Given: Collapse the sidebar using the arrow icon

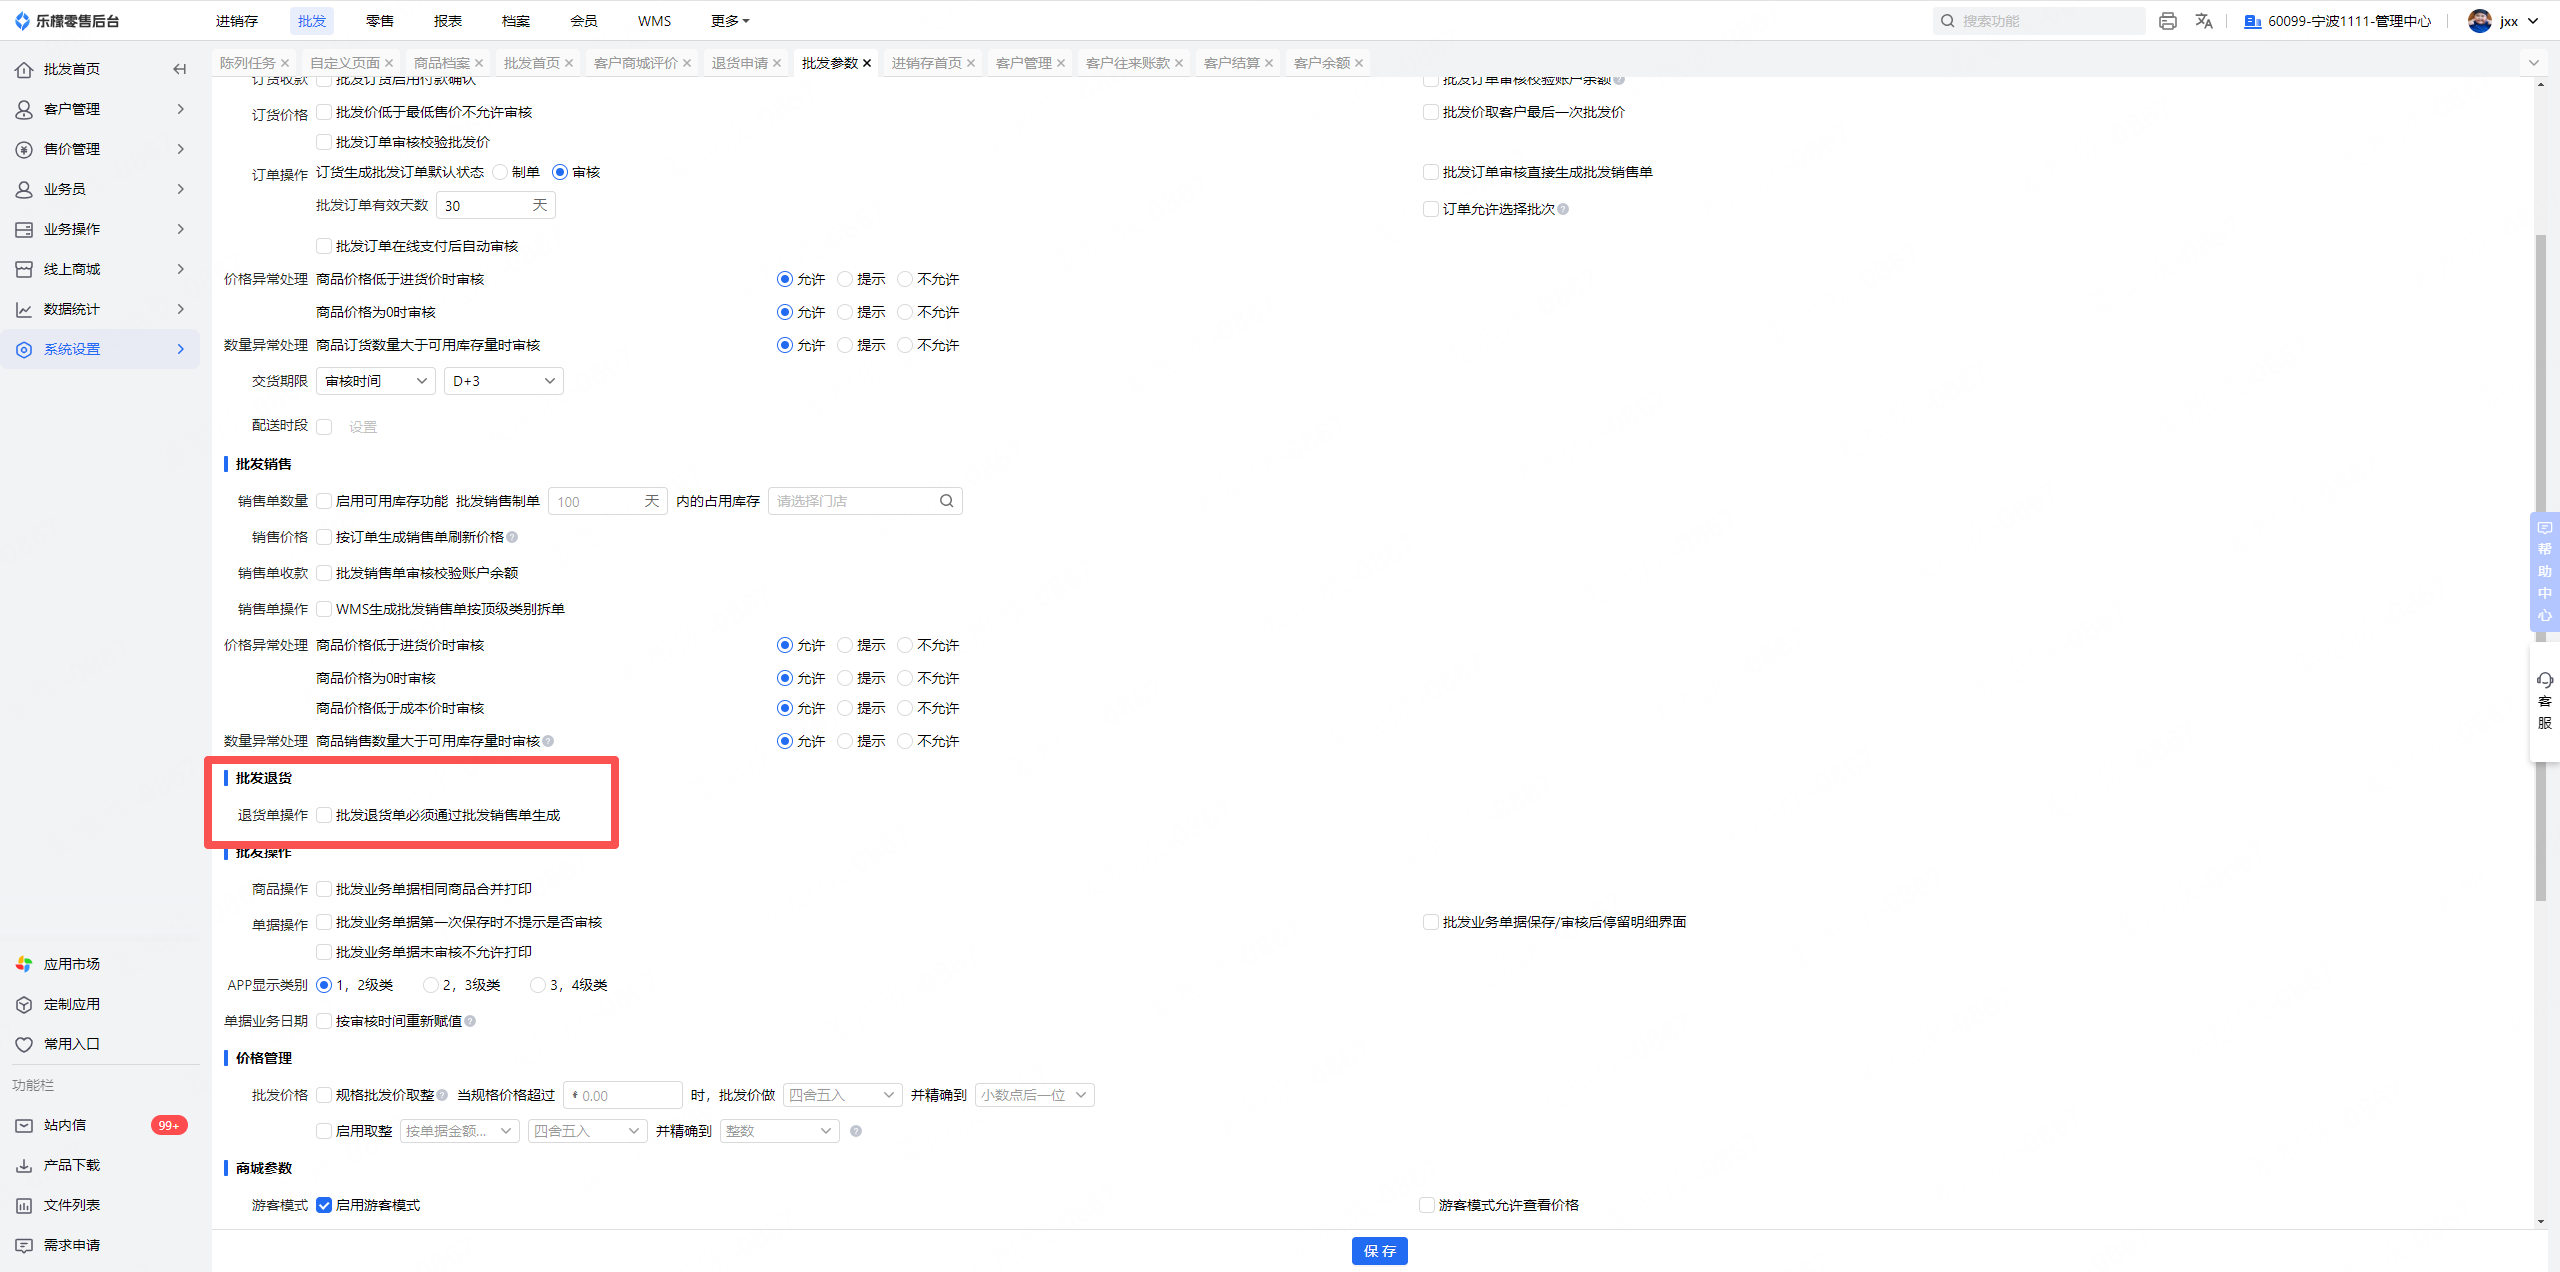Looking at the screenshot, I should pyautogui.click(x=180, y=69).
